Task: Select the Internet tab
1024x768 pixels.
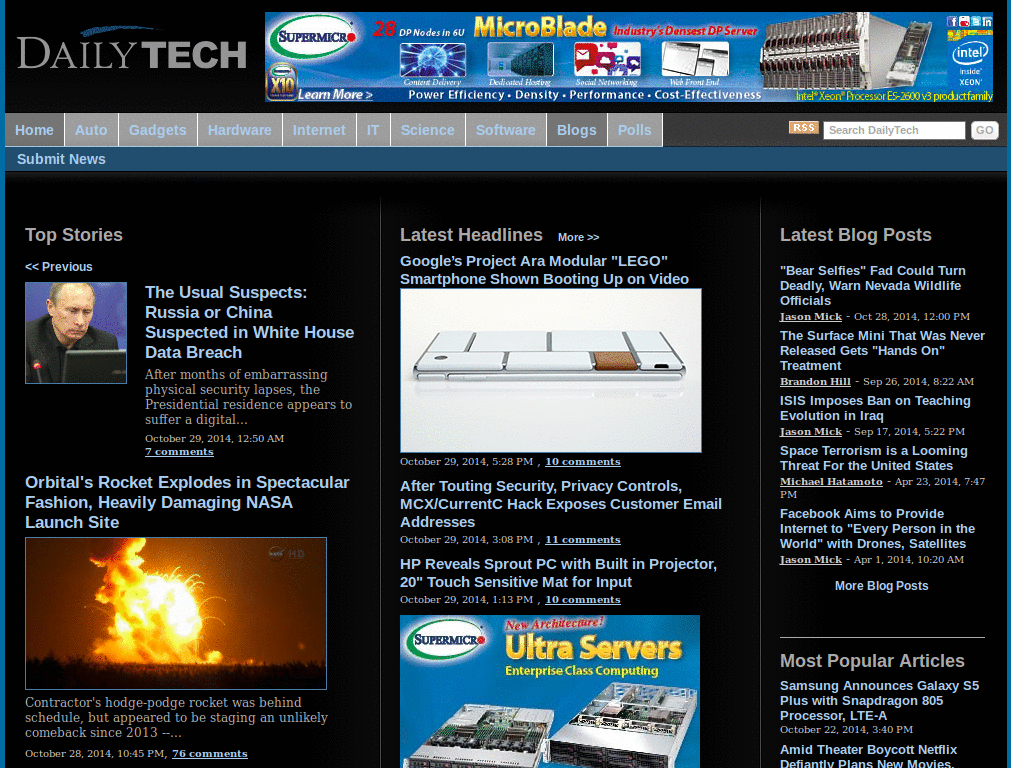Action: pos(319,130)
